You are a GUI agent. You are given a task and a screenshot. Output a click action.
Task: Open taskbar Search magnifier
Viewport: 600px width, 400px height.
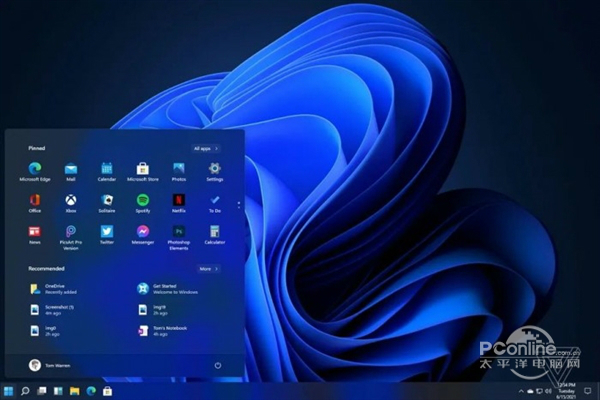25,391
